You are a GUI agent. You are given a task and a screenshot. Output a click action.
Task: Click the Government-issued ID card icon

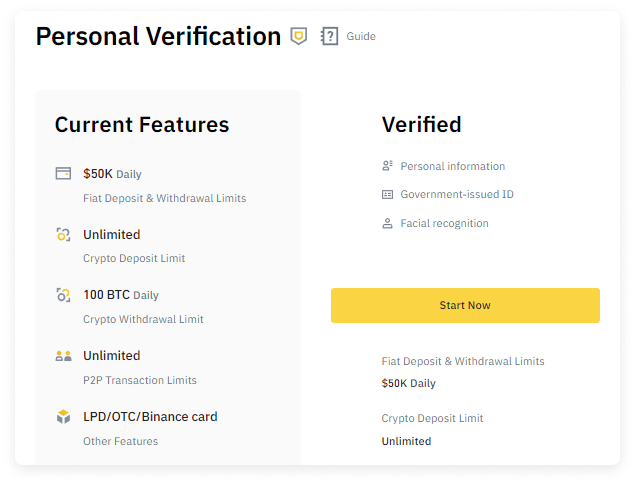(387, 194)
